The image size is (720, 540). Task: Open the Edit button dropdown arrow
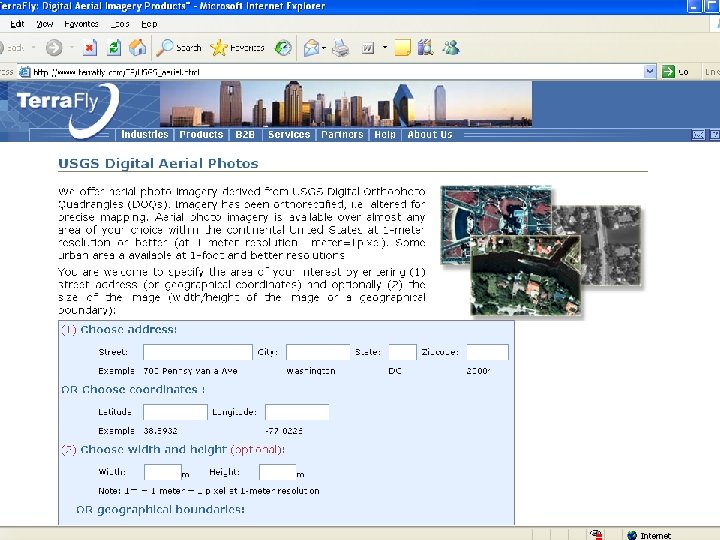click(x=385, y=47)
